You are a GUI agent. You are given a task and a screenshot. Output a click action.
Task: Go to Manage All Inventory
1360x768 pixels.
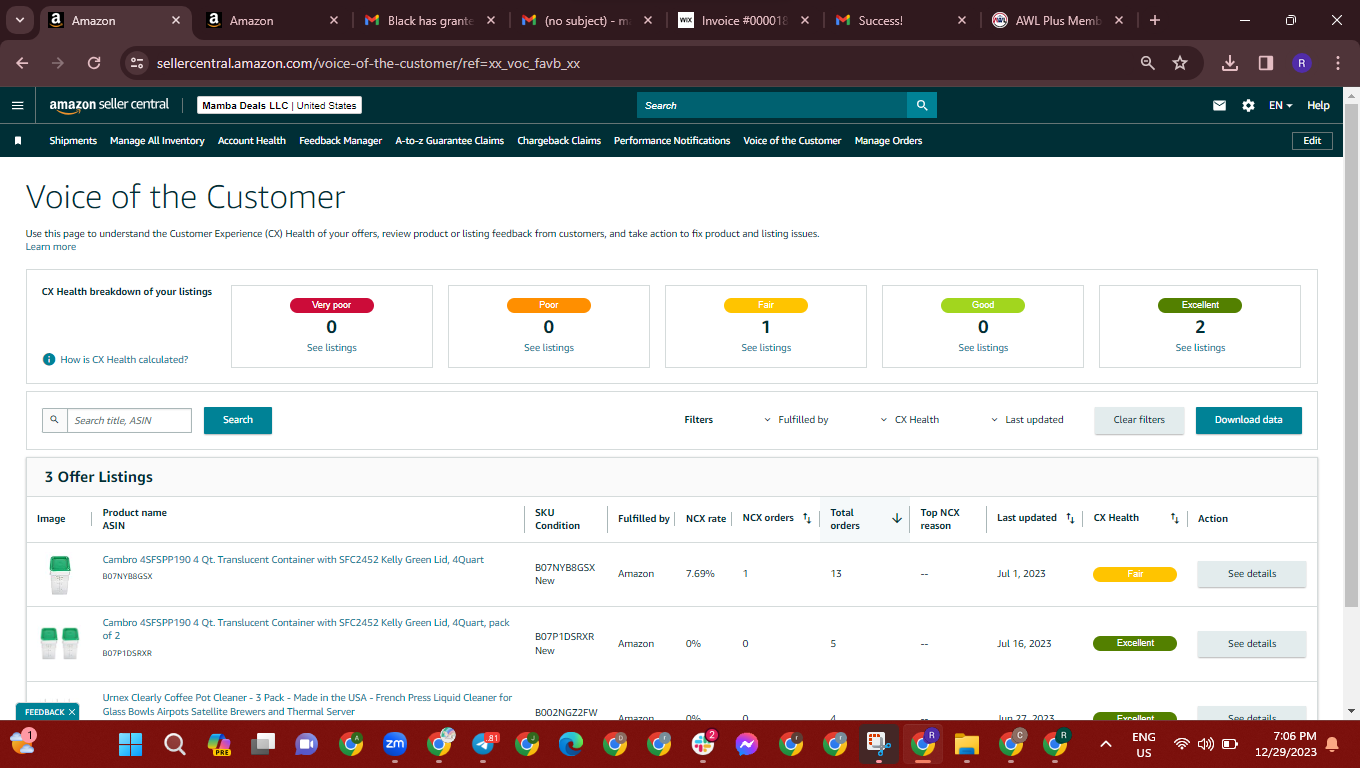tap(157, 141)
